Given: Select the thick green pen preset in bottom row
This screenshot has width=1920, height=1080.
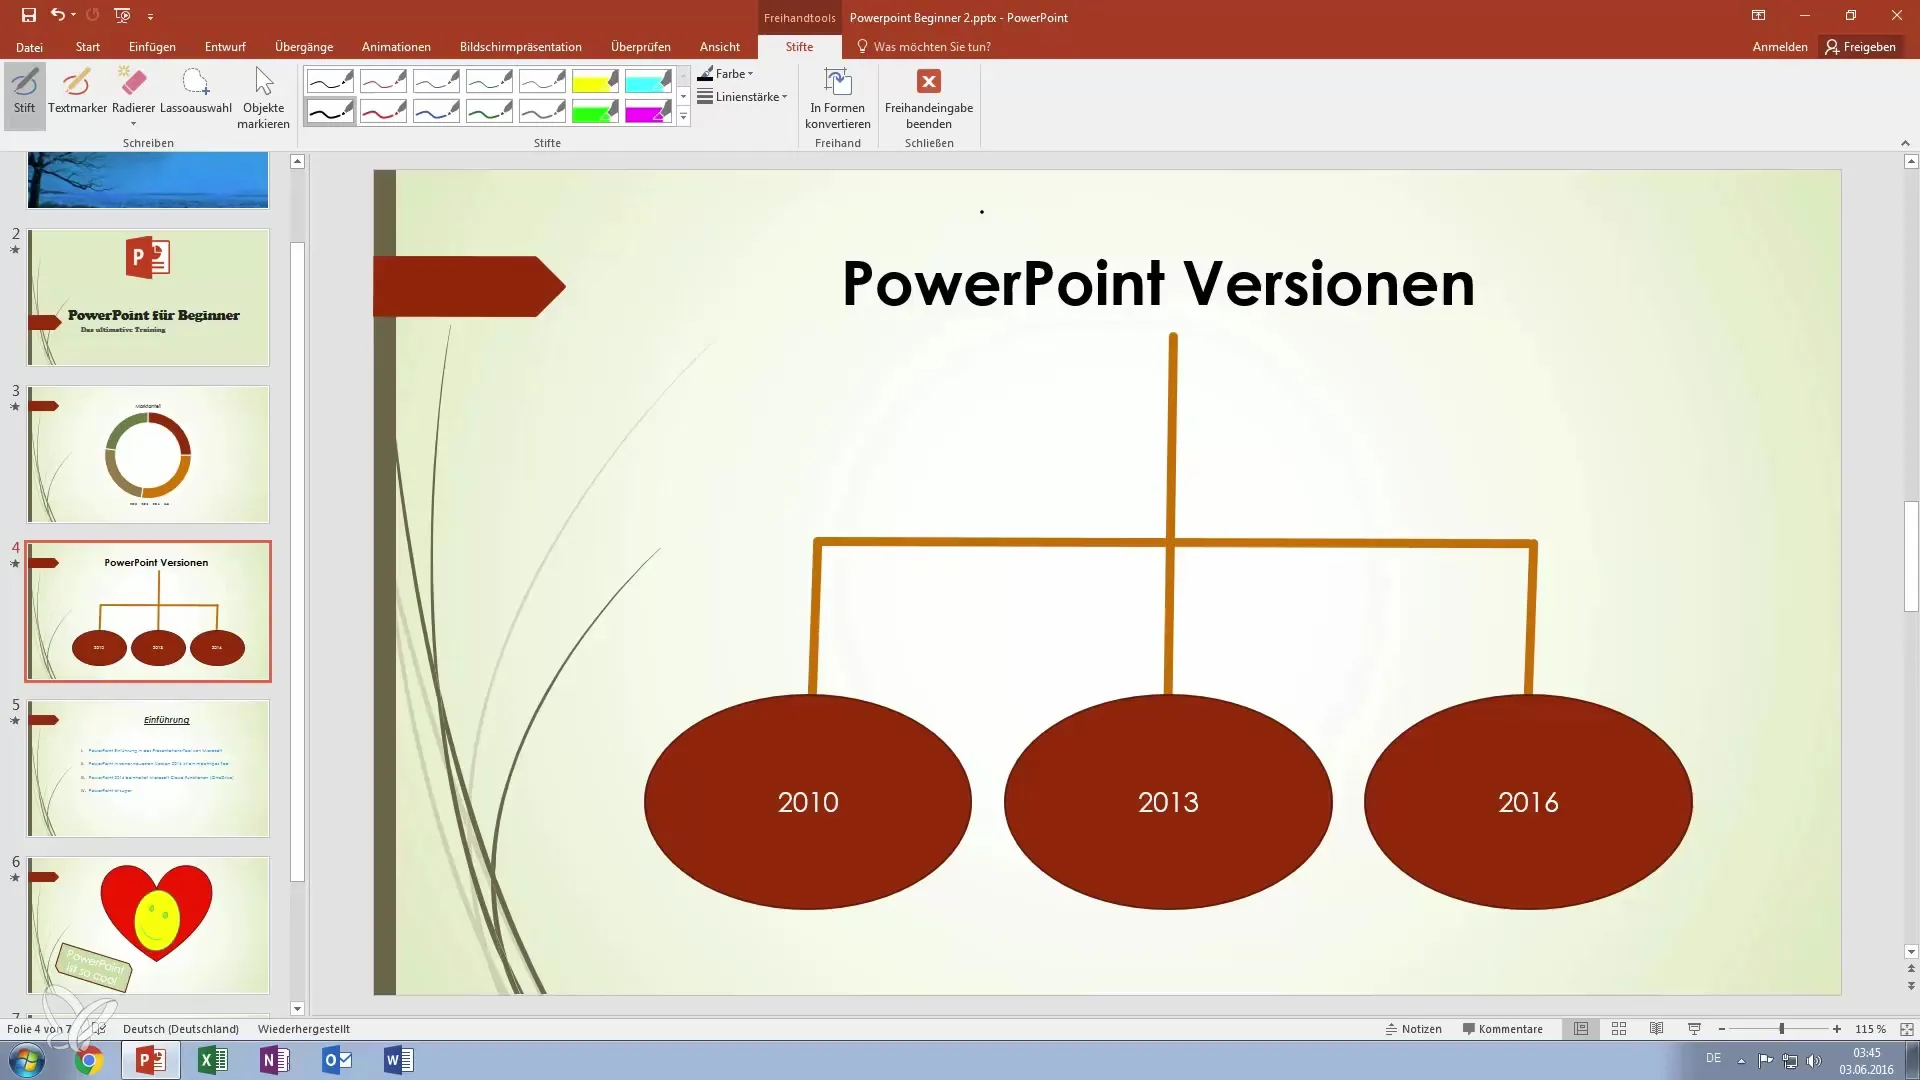Looking at the screenshot, I should tap(489, 111).
